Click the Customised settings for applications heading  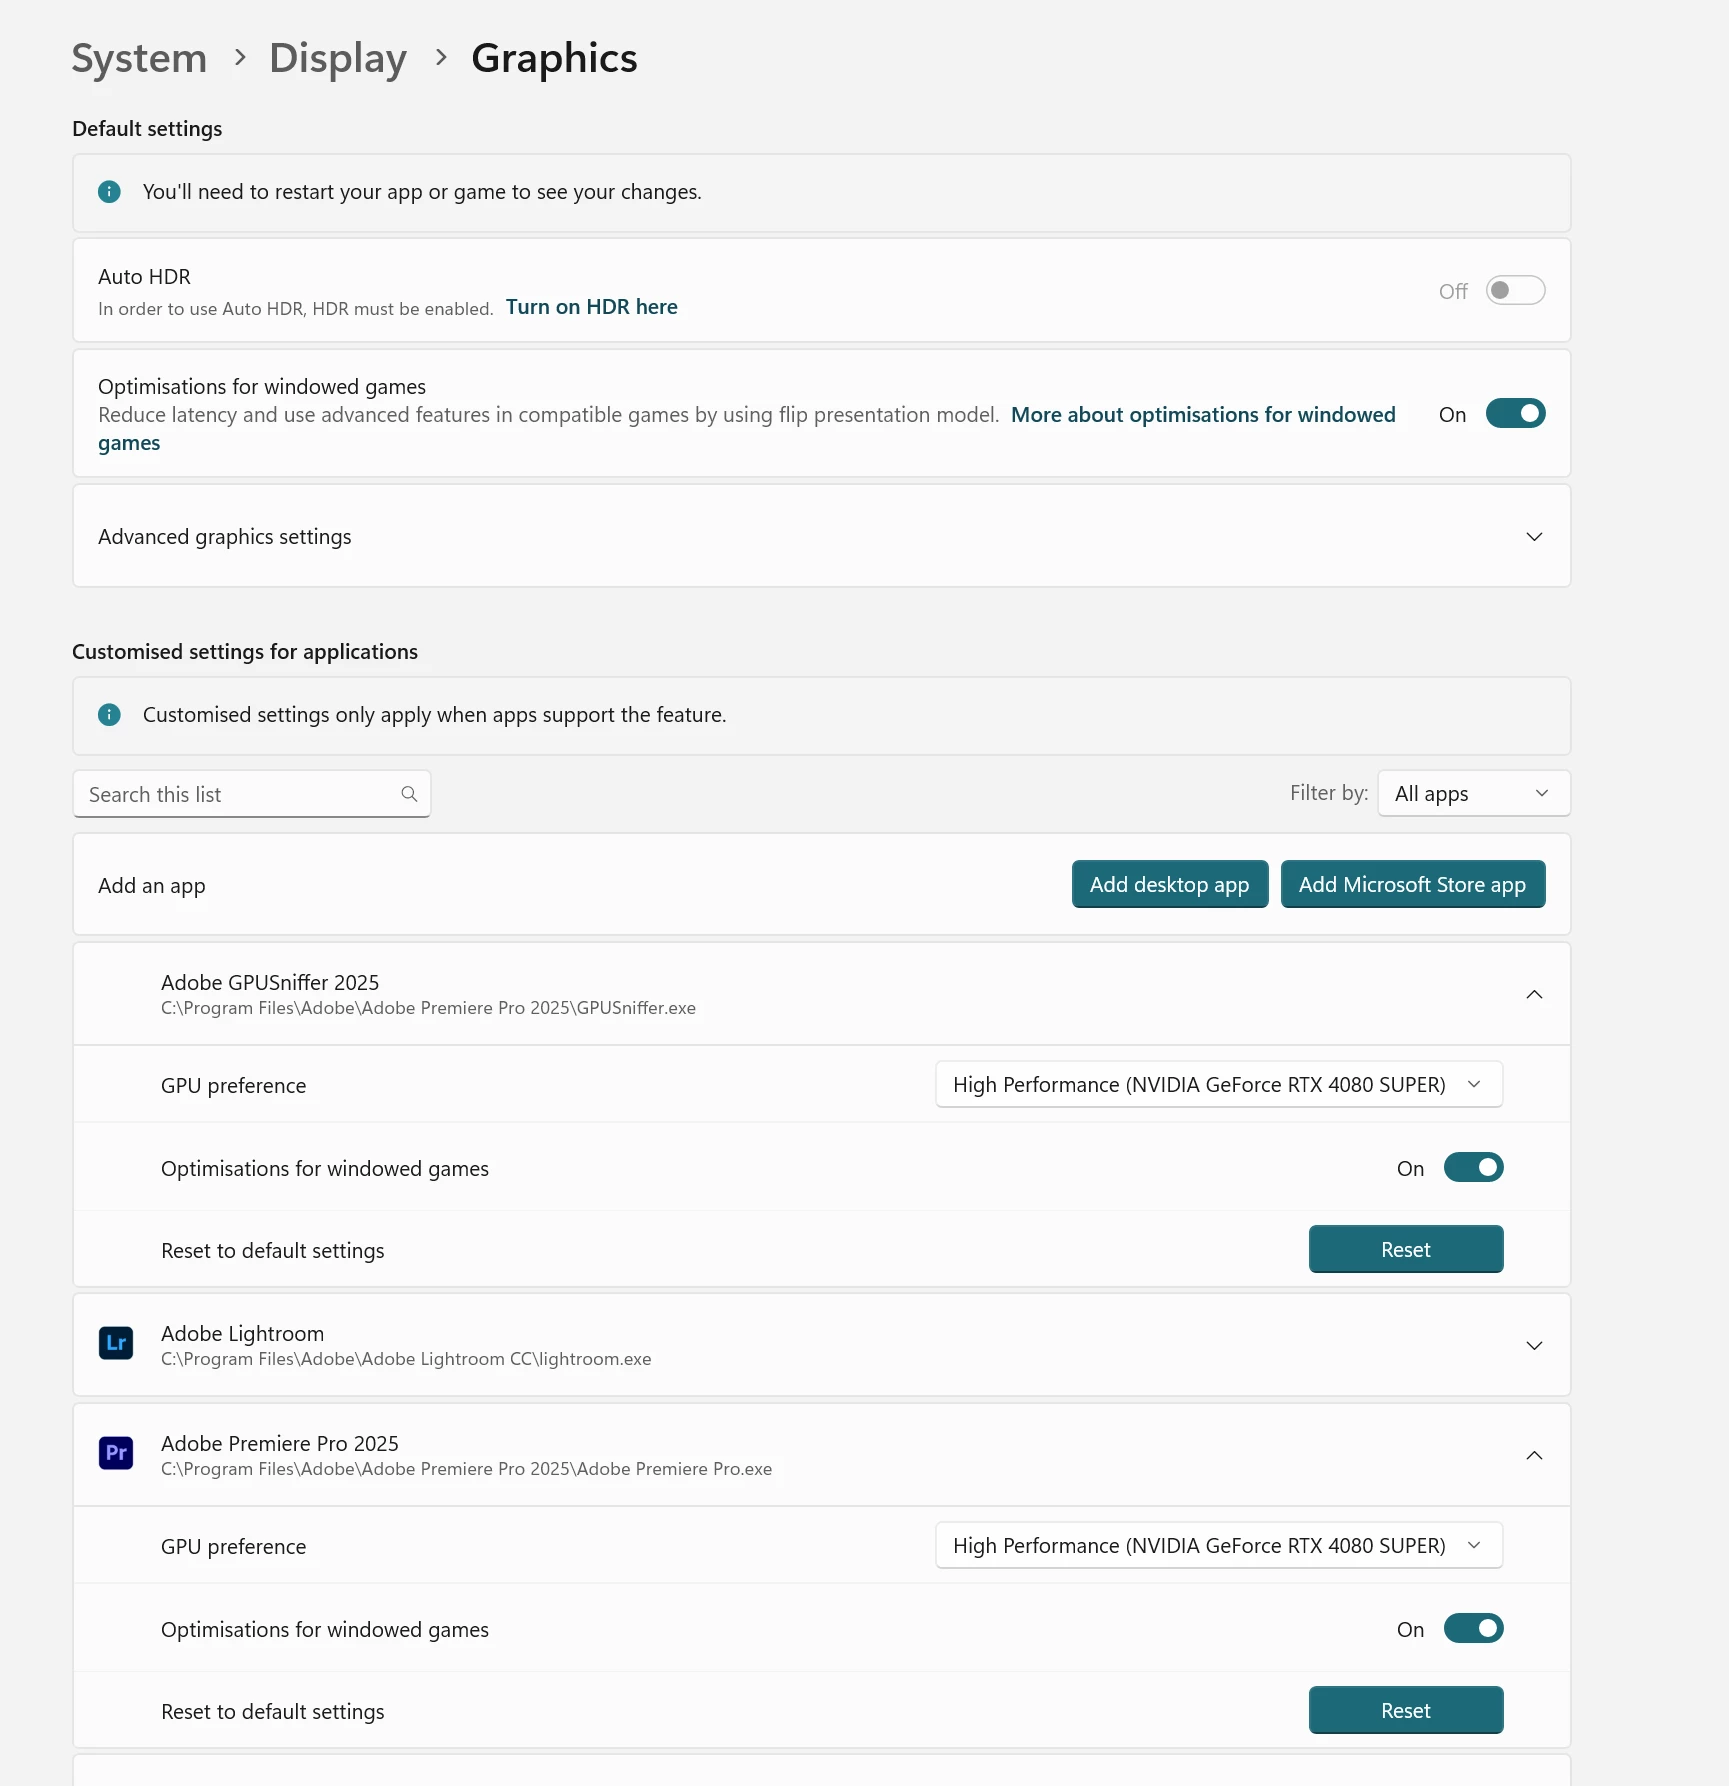(245, 652)
